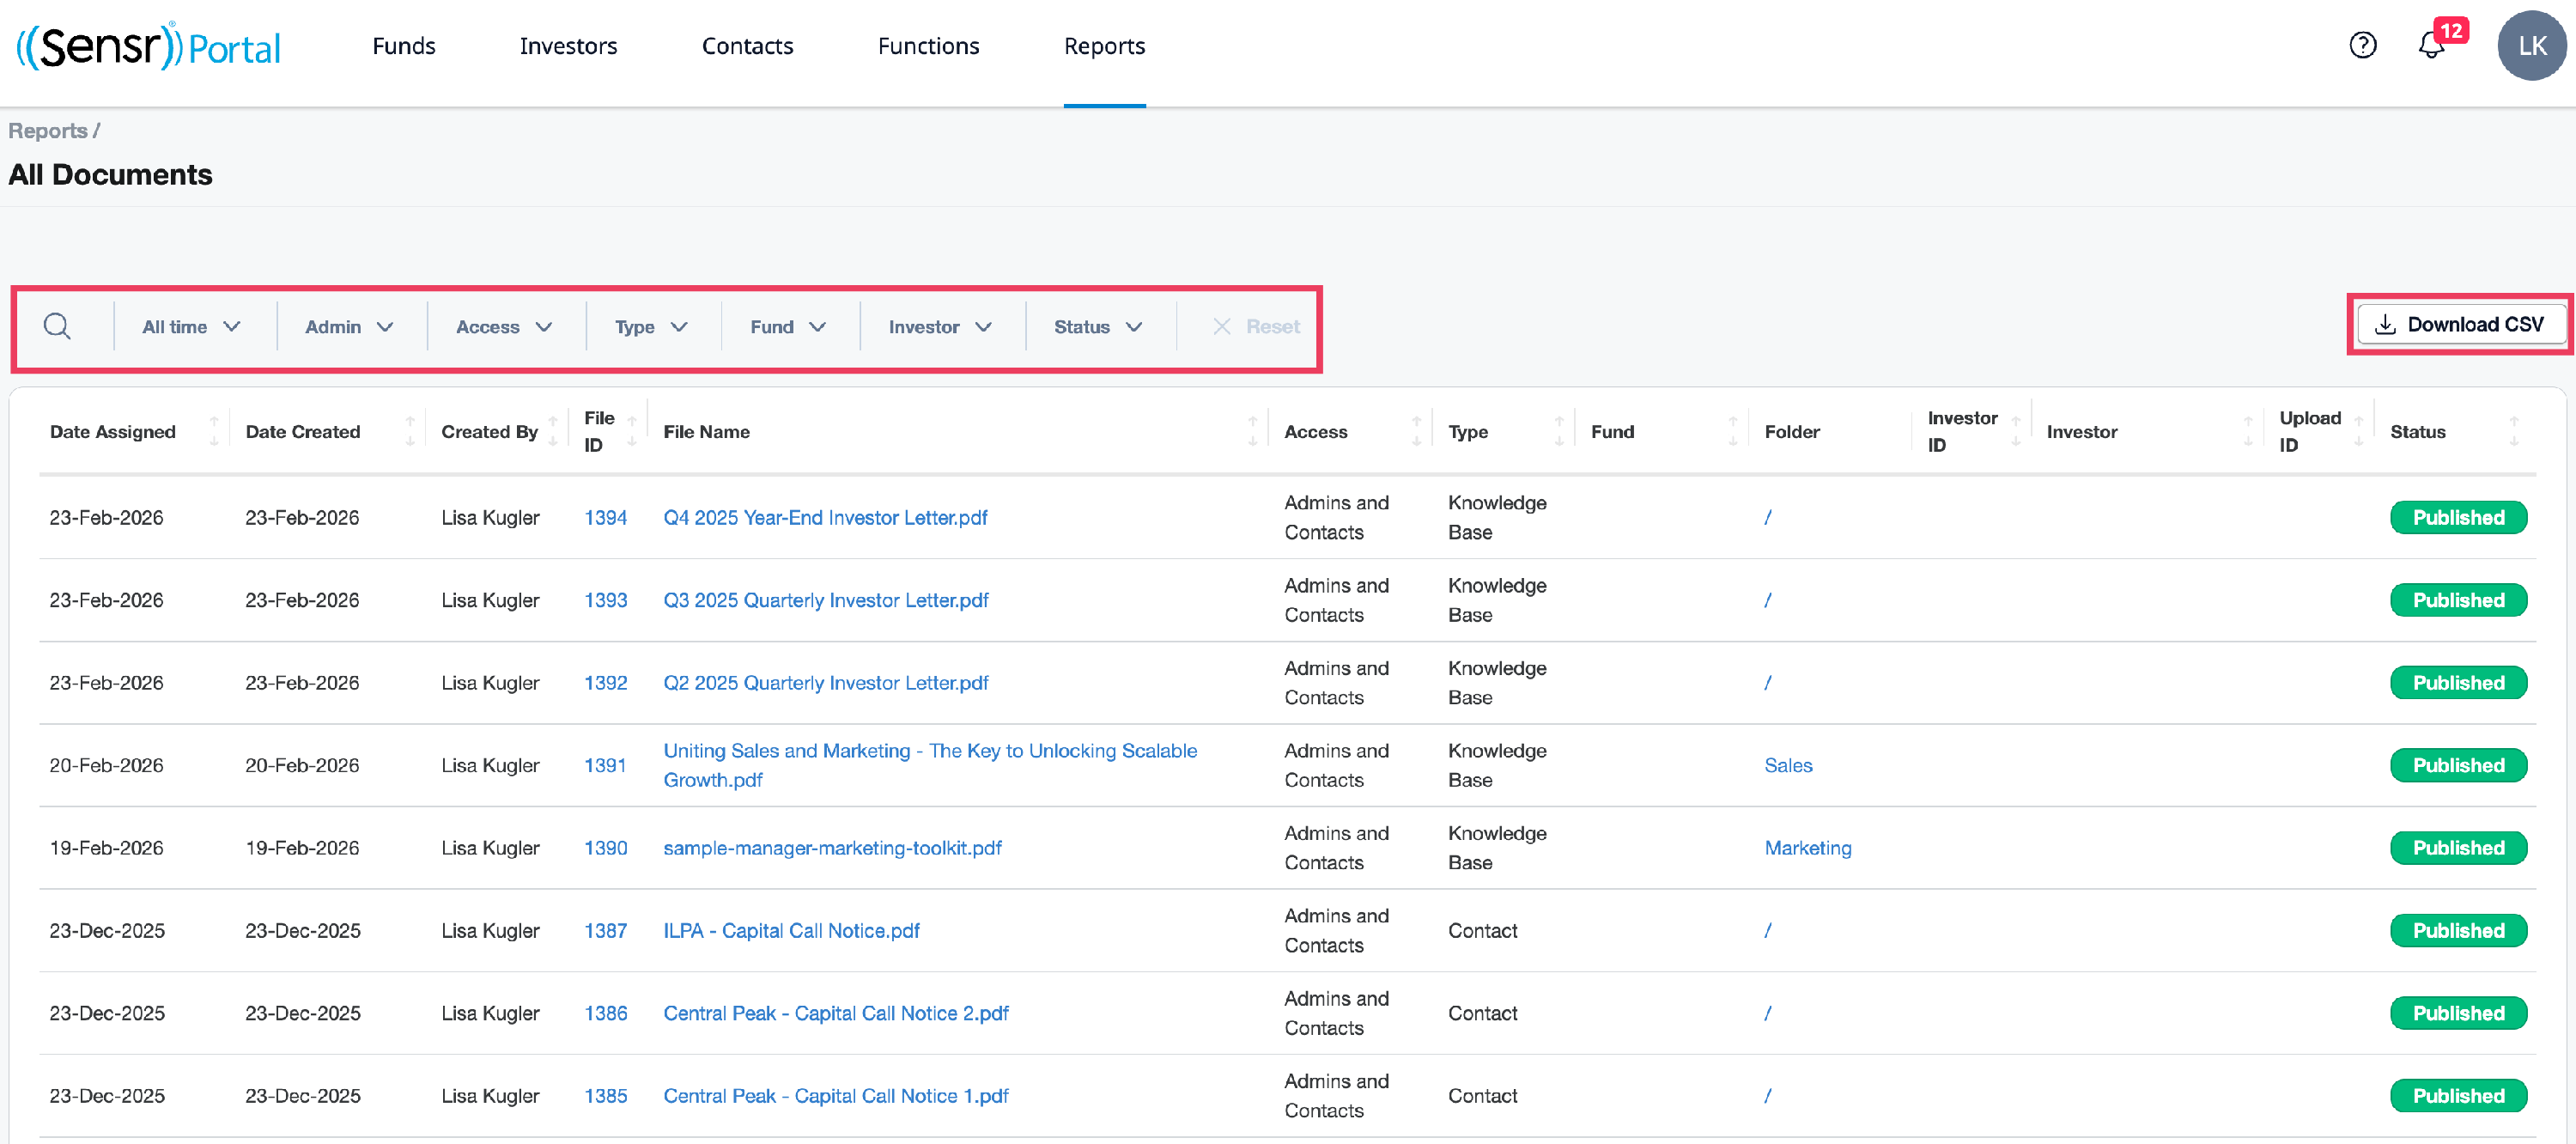
Task: Switch to the Functions menu
Action: 928,46
